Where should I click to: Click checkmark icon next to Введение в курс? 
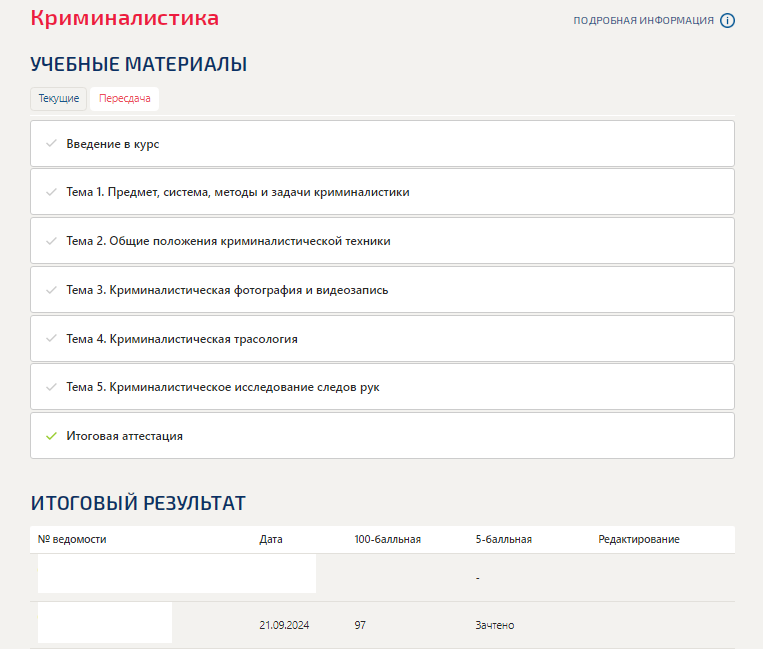[x=51, y=144]
